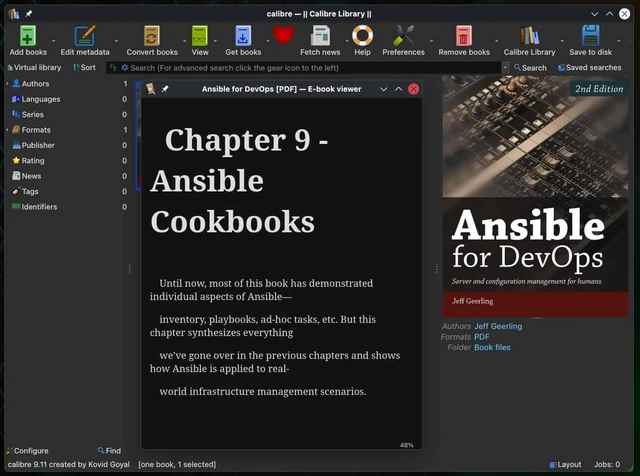Click the calibre app icon in title bar
This screenshot has height=476, width=640.
tap(14, 13)
